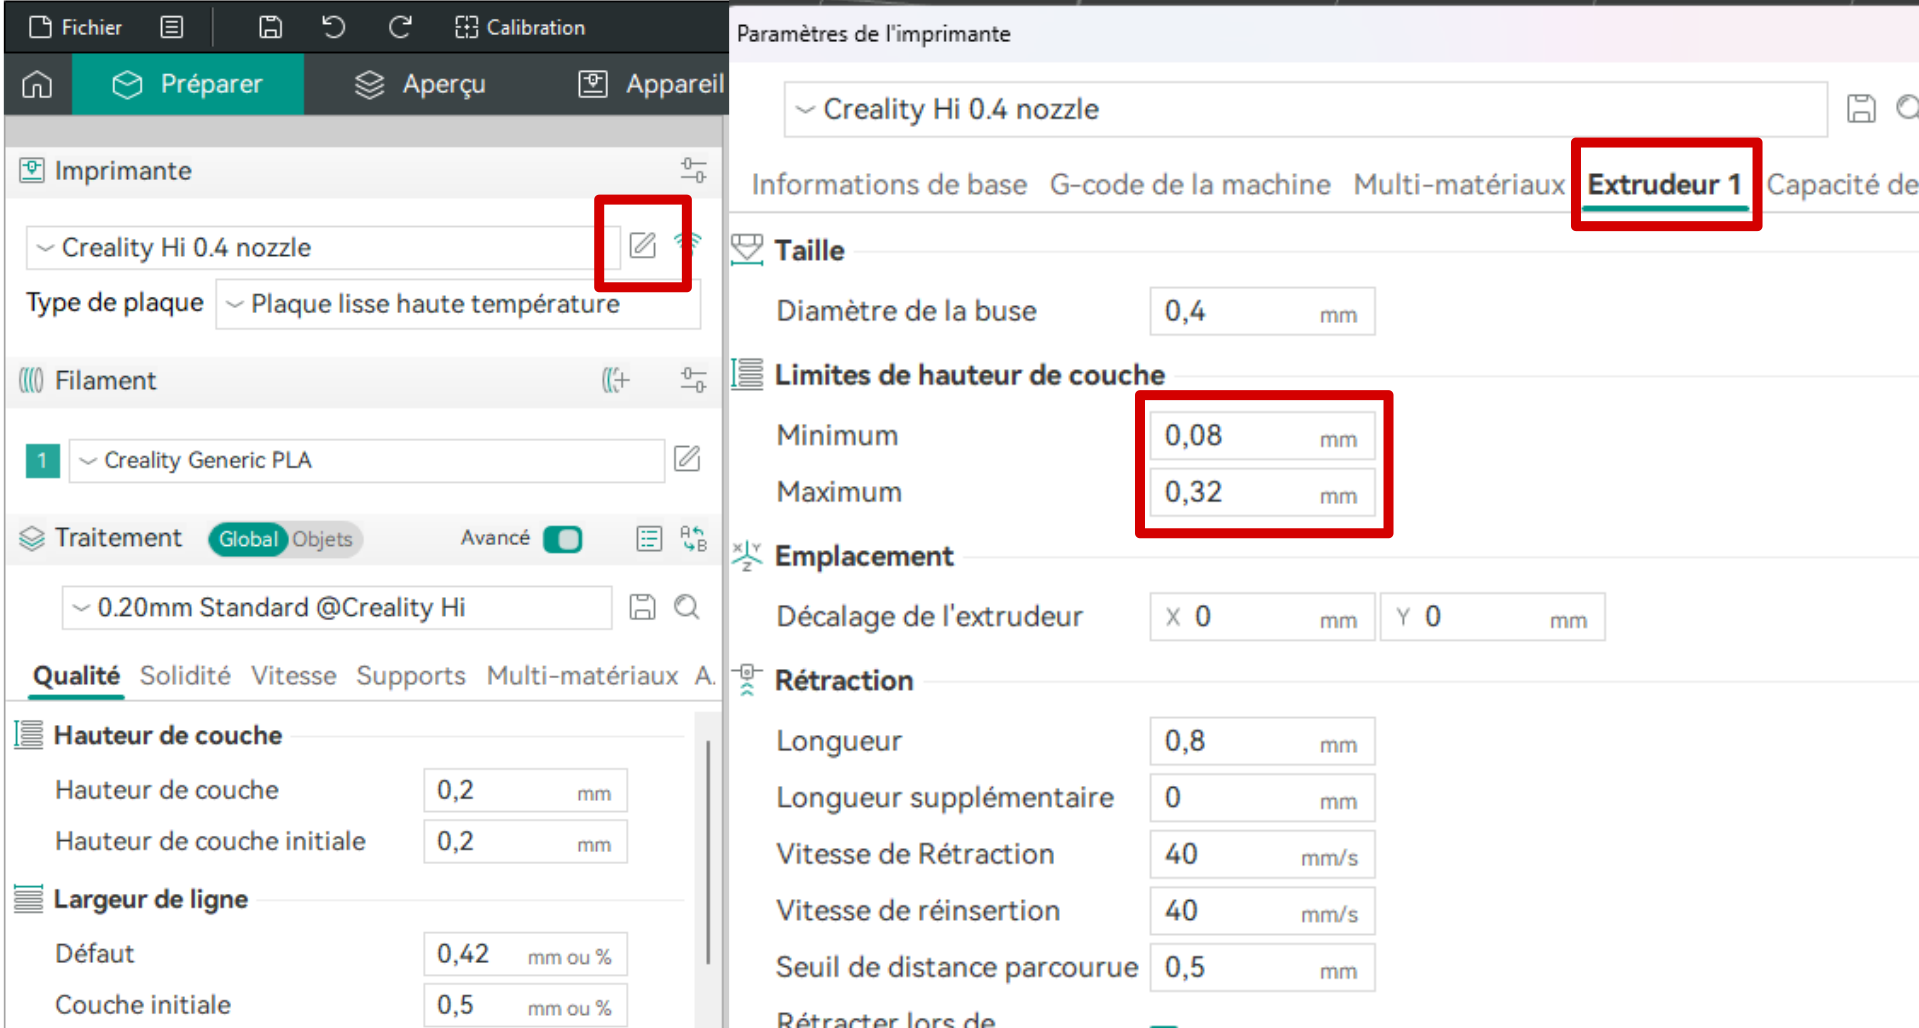Open the Vitesse settings tab
The height and width of the screenshot is (1028, 1919).
point(293,676)
